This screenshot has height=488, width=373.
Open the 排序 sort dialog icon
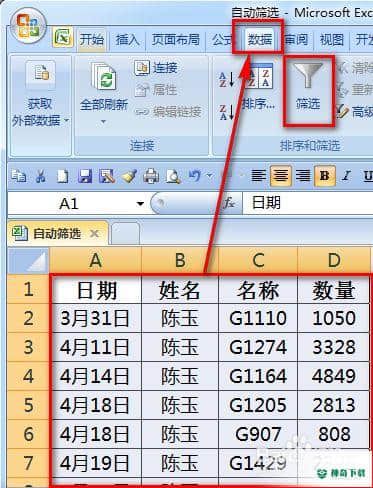point(259,87)
